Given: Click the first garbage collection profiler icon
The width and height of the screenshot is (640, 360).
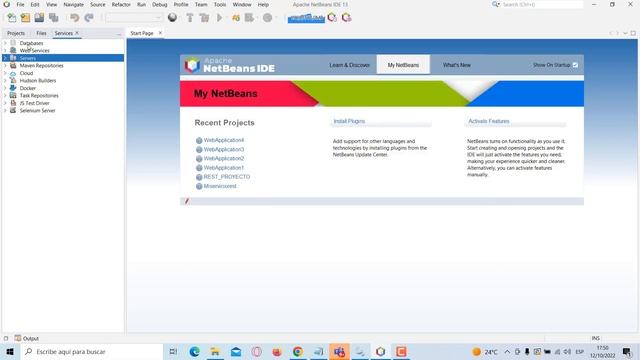Looking at the screenshot, I should 332,18.
